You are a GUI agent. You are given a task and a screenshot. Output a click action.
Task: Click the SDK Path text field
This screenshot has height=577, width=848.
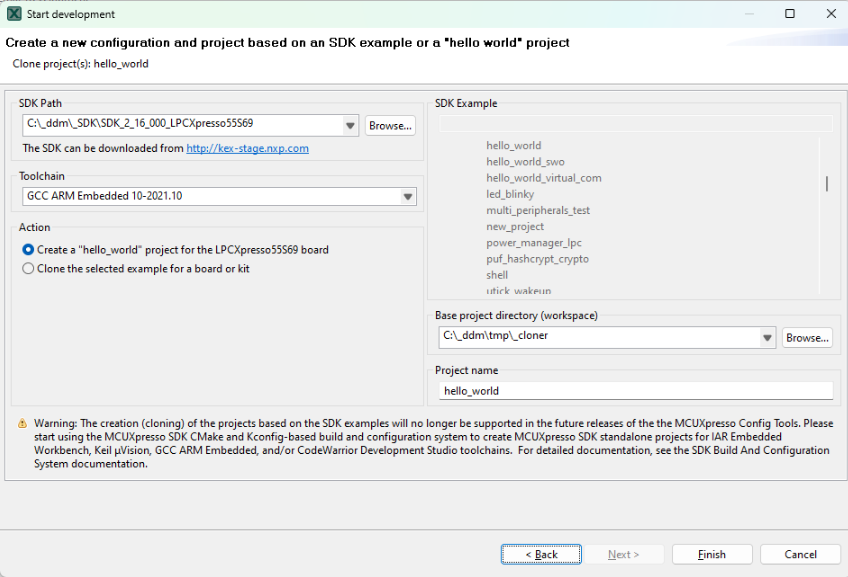(x=183, y=125)
